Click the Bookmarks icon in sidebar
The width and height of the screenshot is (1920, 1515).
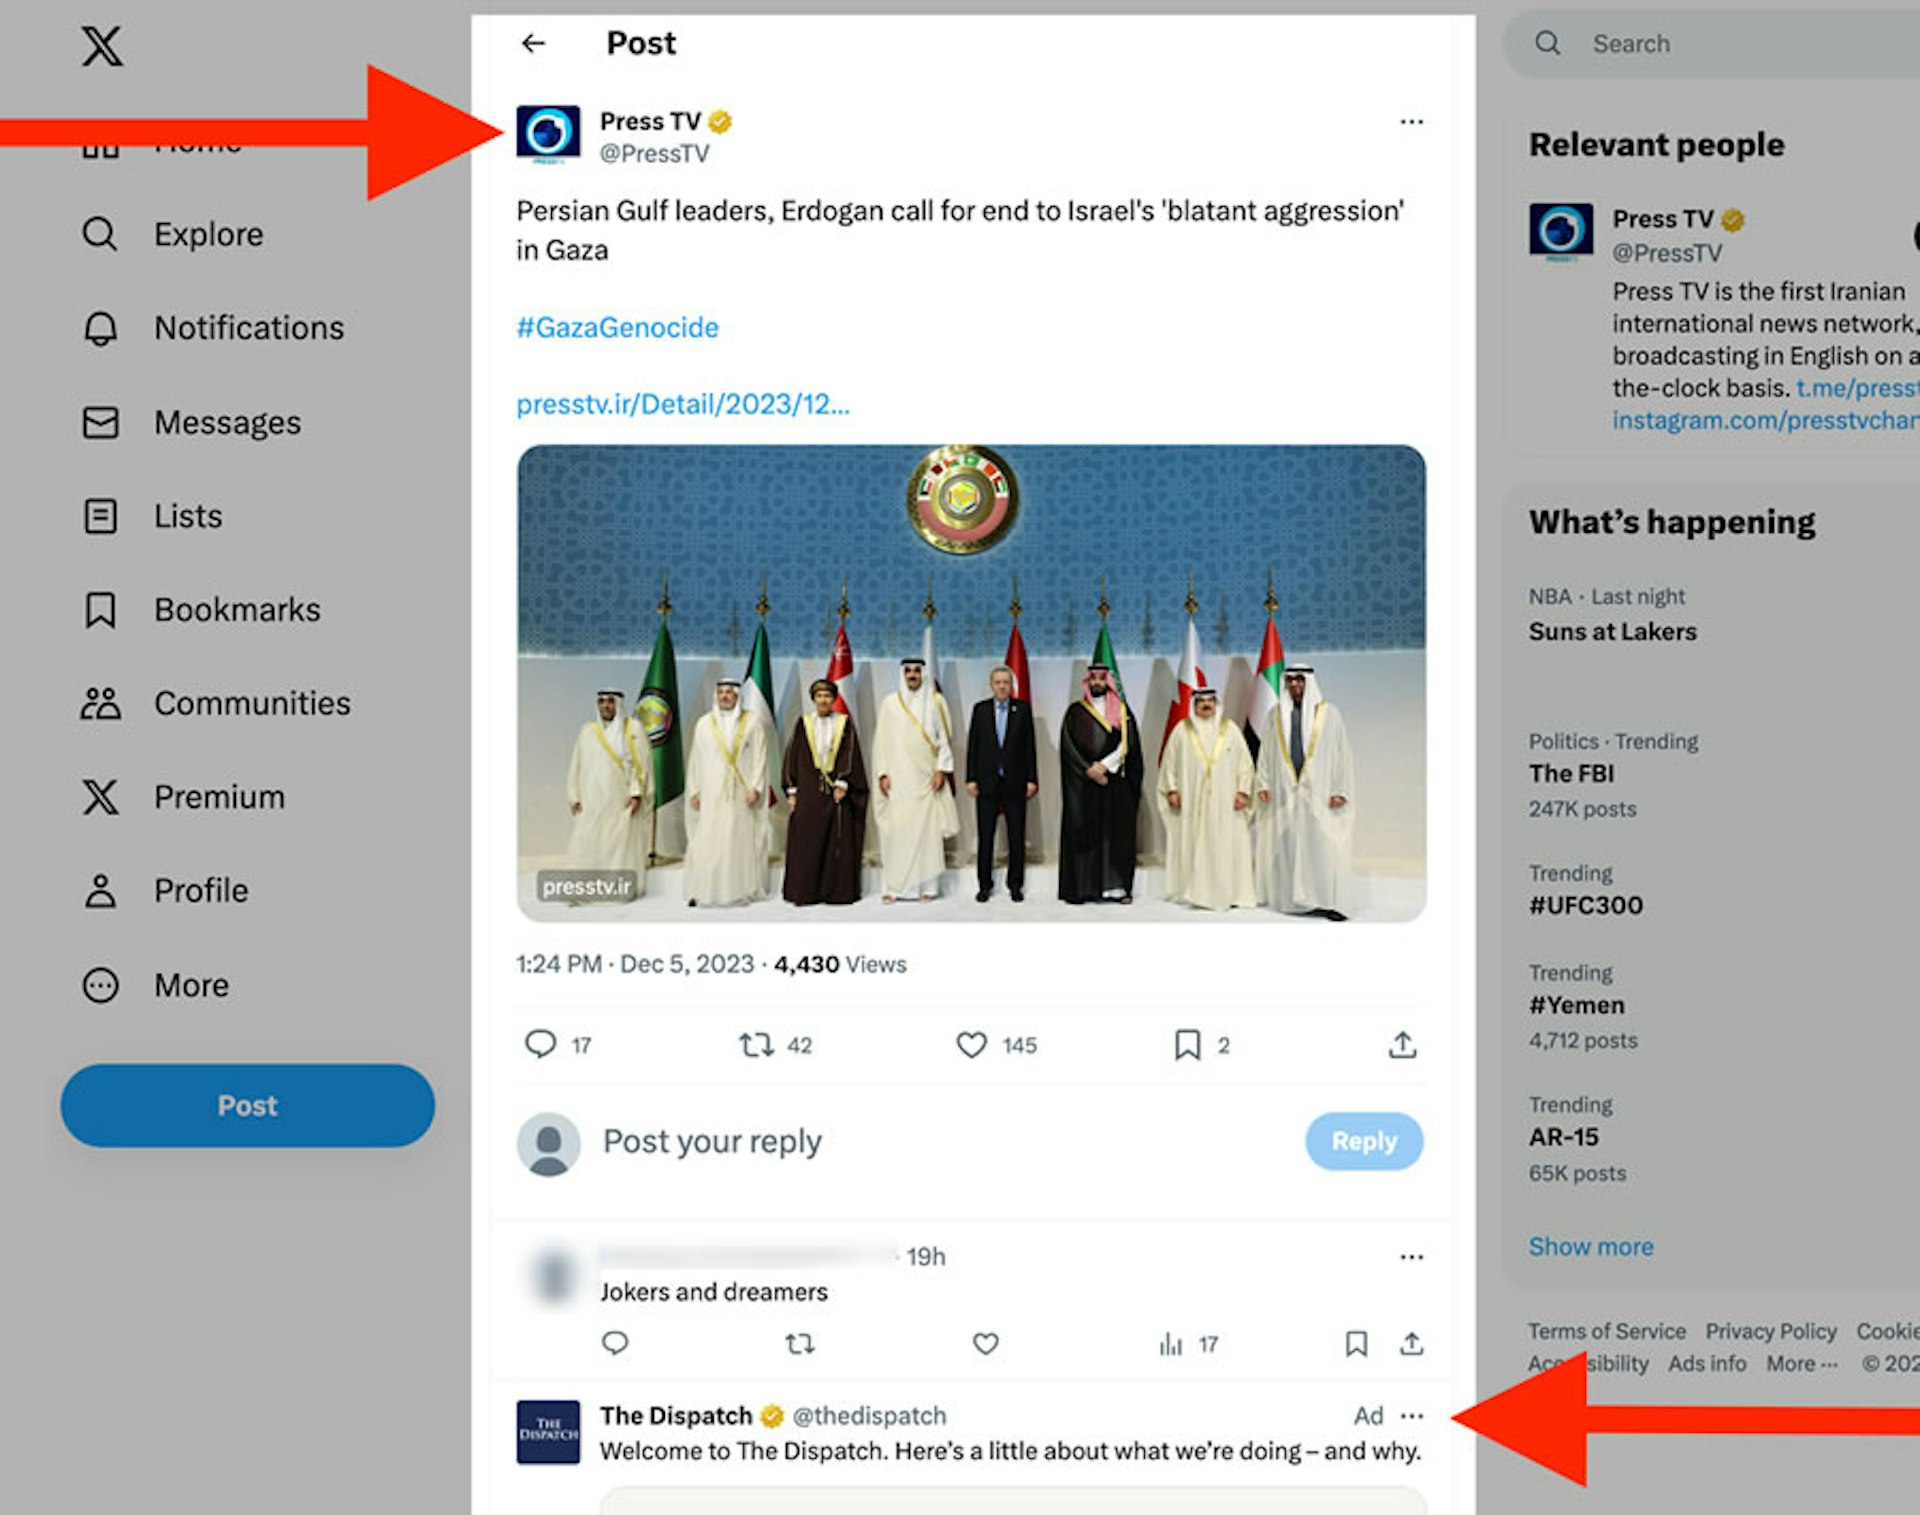coord(100,610)
